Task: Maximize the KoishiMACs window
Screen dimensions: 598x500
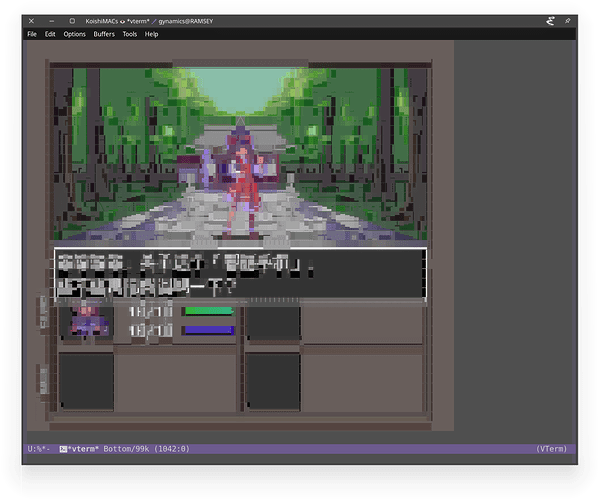Action: (72, 21)
